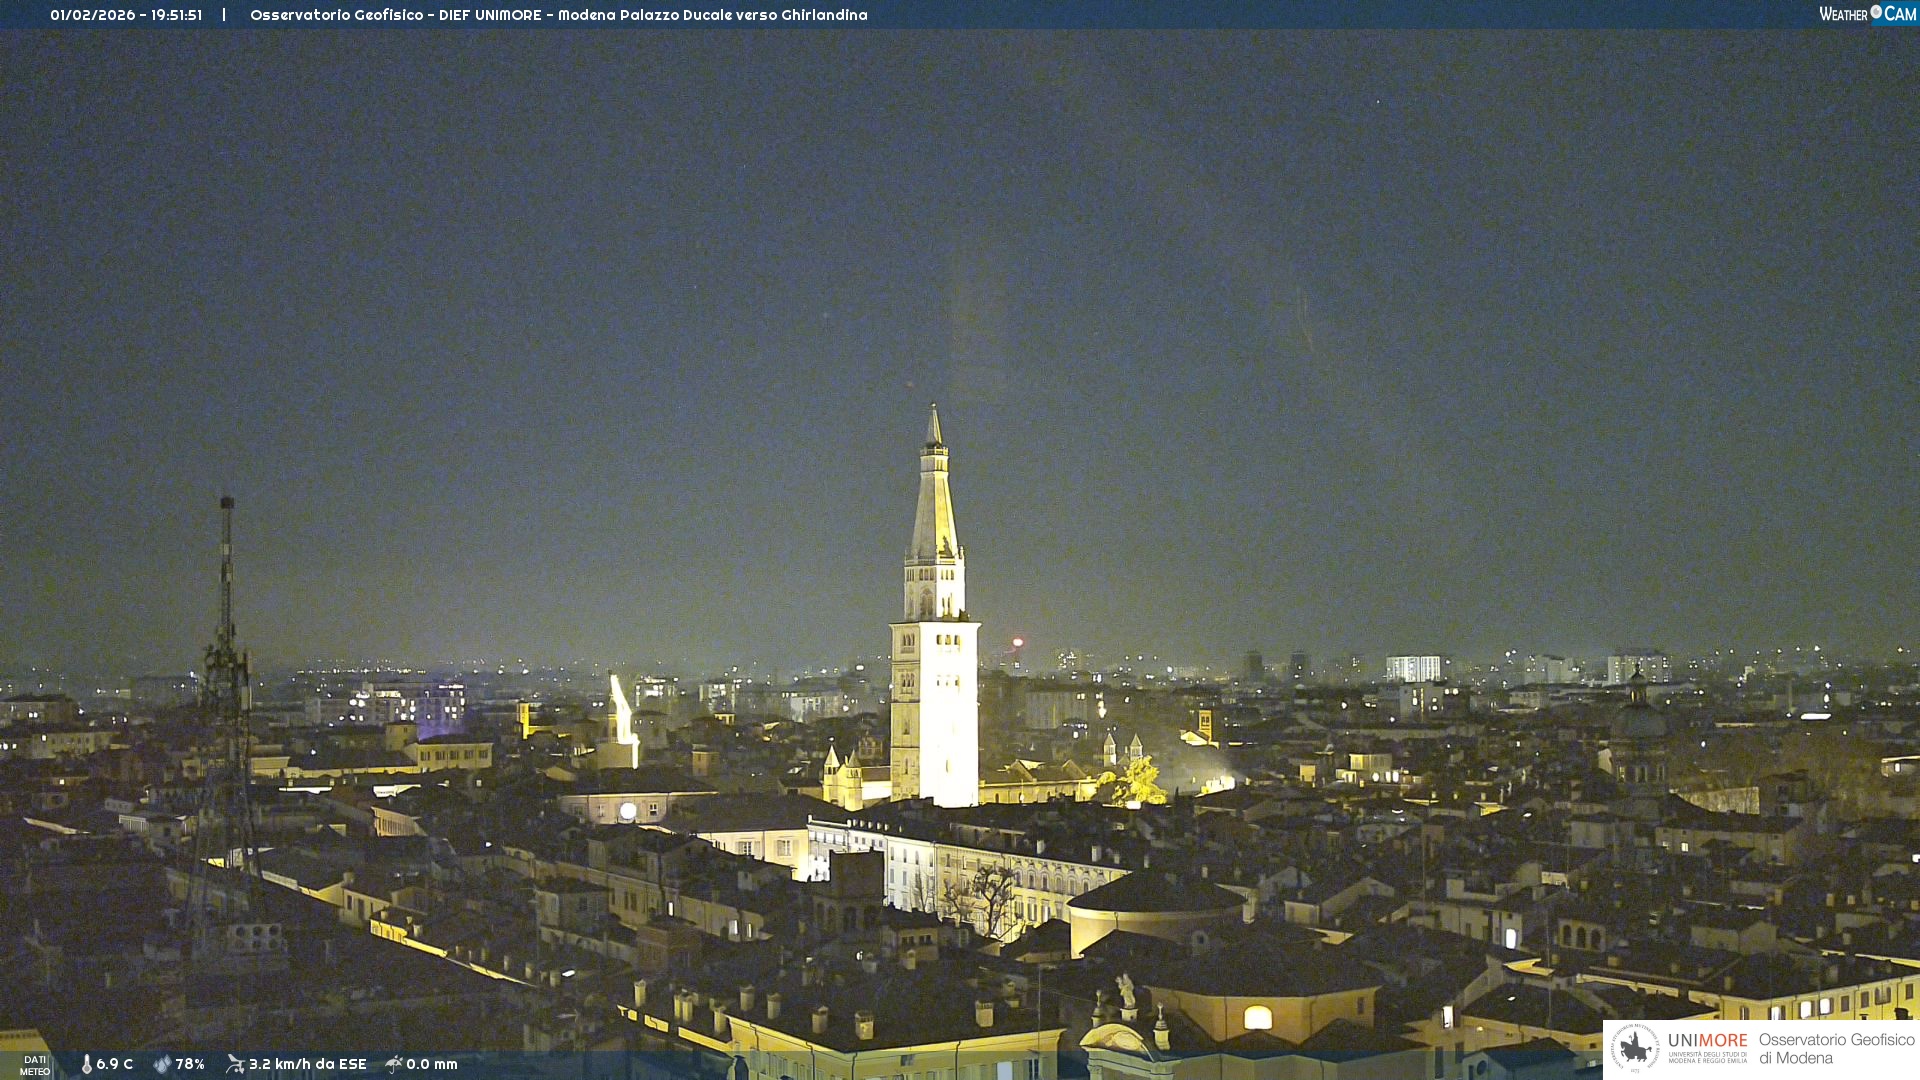Click the wind anemometer icon
1920x1080 pixels.
235,1064
